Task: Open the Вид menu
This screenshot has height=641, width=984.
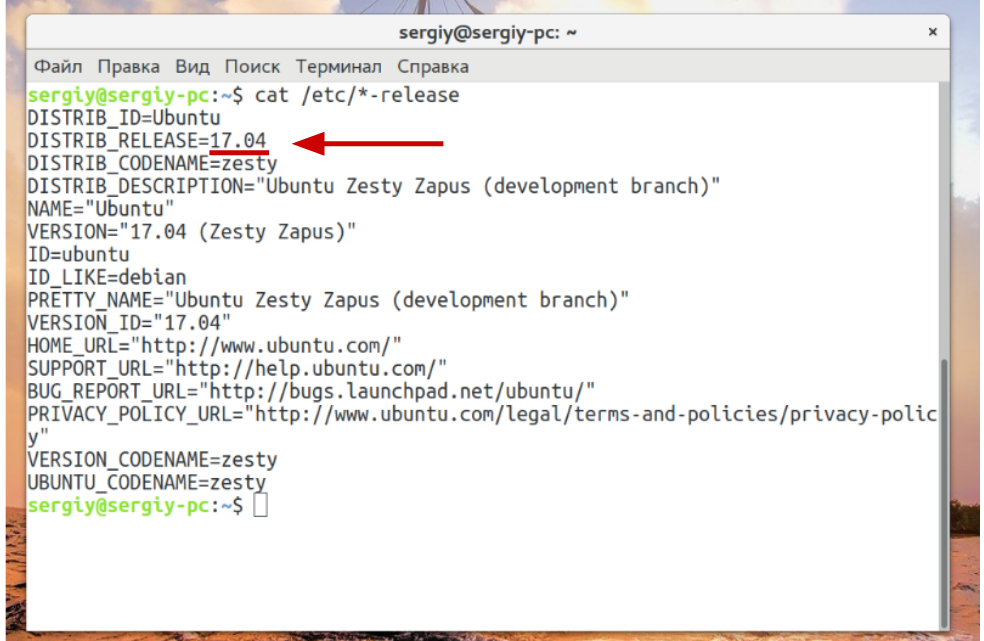Action: [192, 67]
